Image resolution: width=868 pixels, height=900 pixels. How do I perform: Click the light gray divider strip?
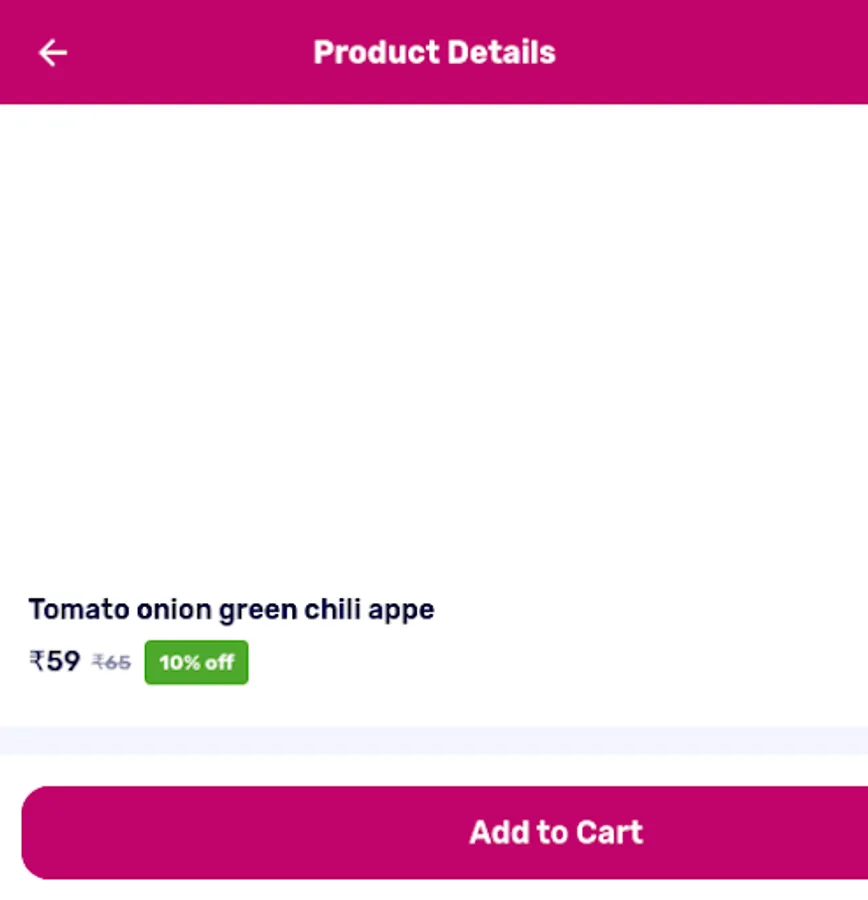[x=434, y=740]
